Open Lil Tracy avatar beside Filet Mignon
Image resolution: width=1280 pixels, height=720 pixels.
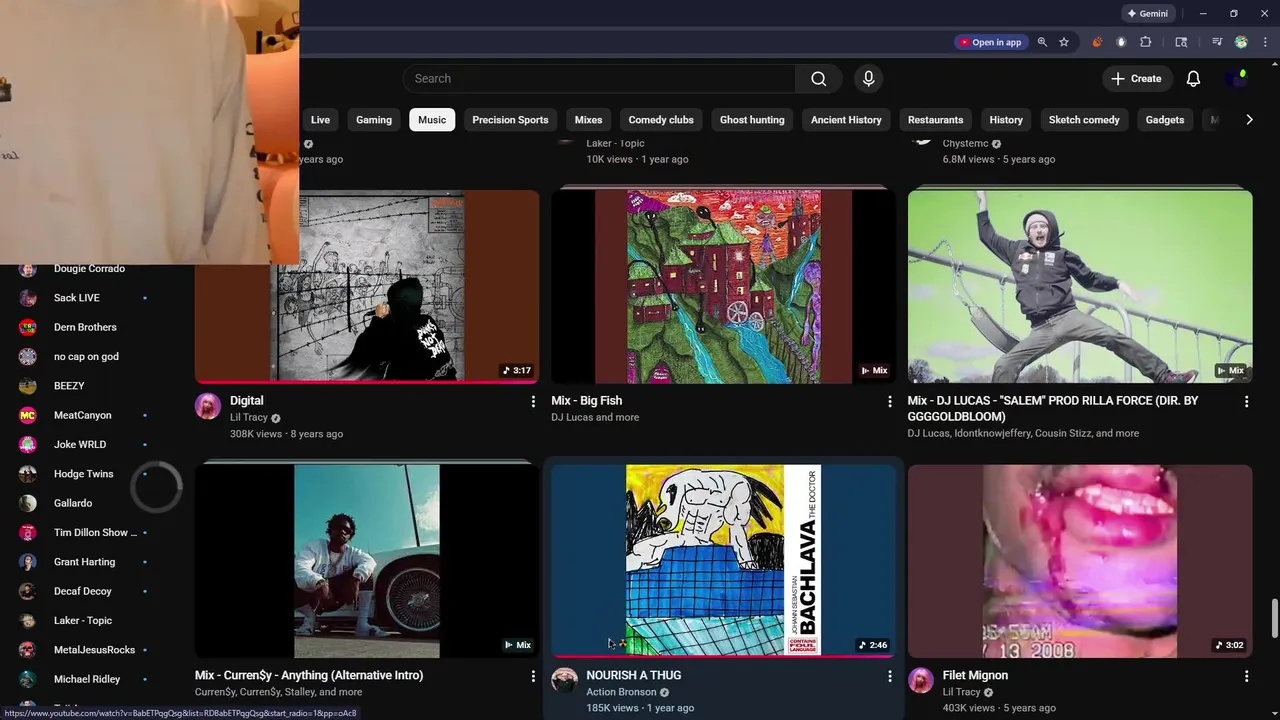921,681
